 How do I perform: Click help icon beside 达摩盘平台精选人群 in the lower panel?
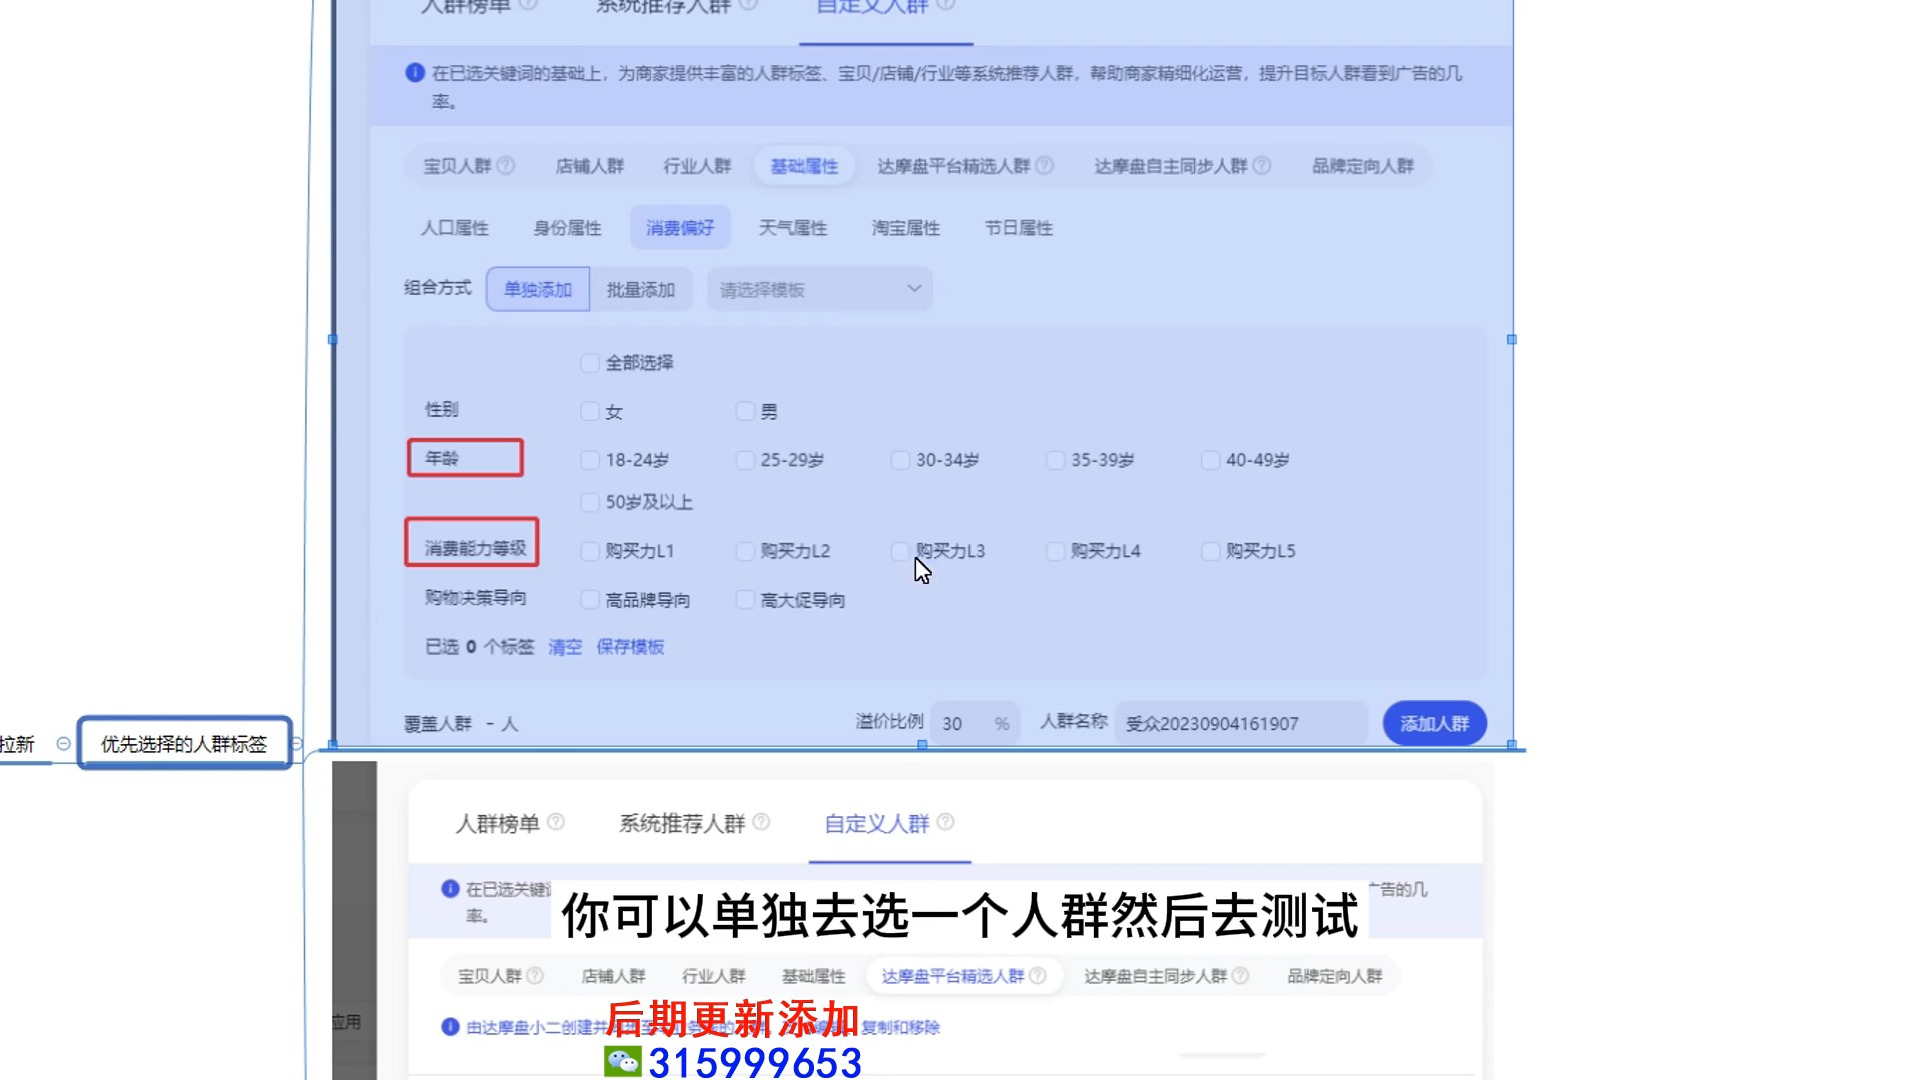(x=1037, y=975)
